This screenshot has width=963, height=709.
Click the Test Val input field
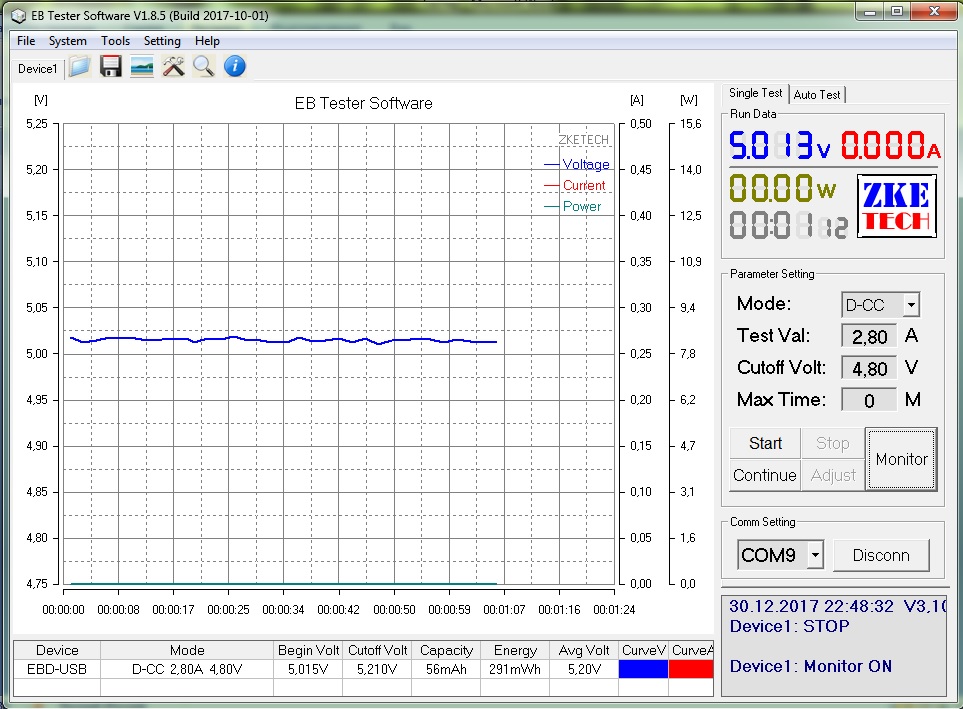point(869,336)
